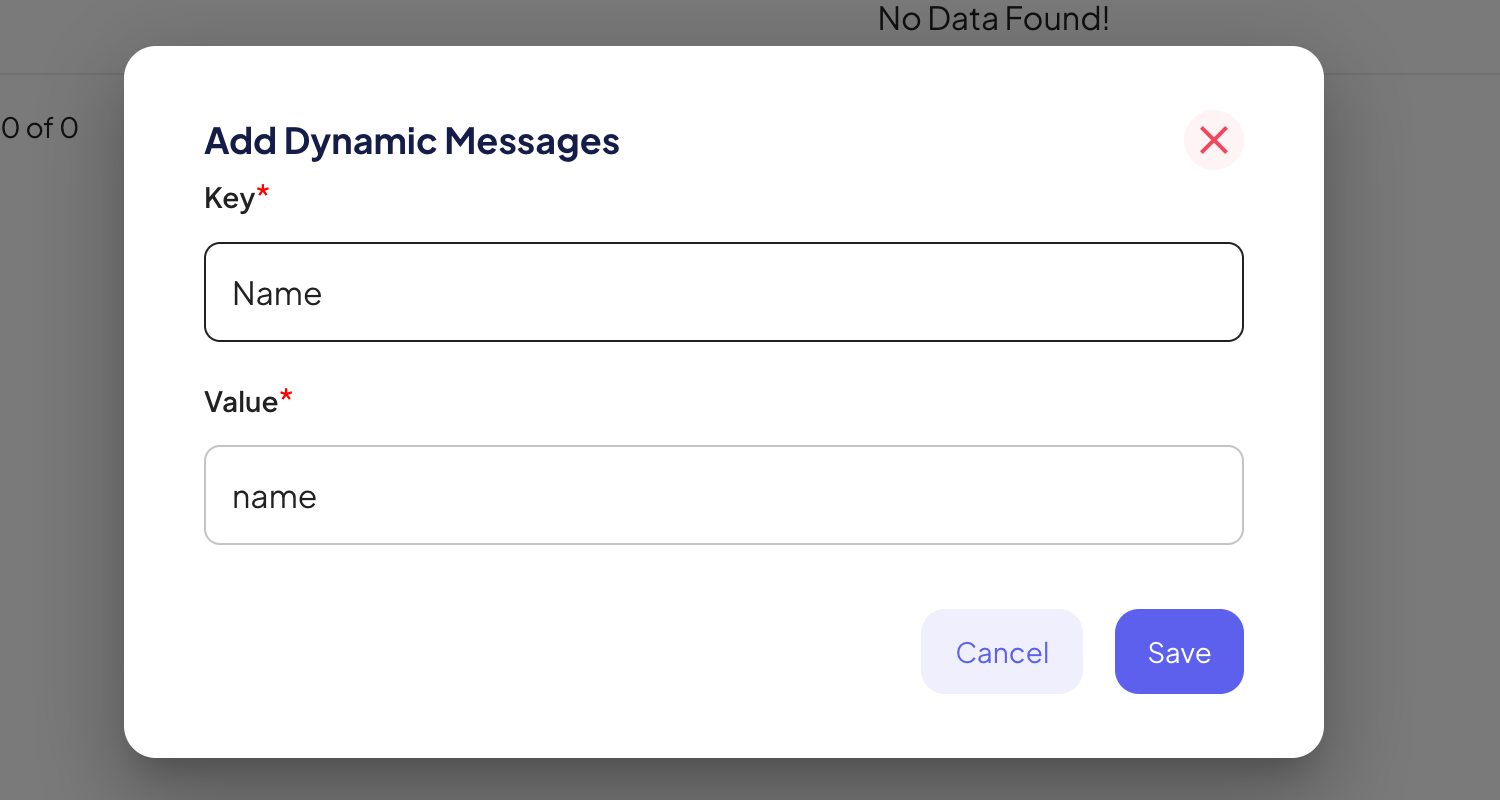Place cursor on the text 'Name' in Key
The image size is (1500, 800).
(x=277, y=293)
